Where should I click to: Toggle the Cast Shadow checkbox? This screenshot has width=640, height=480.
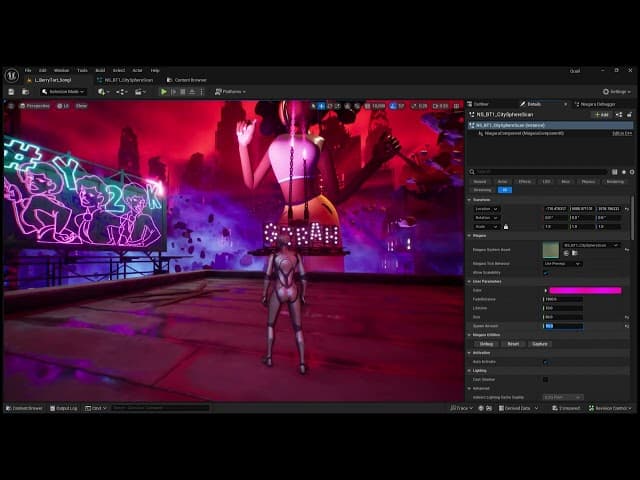click(545, 380)
